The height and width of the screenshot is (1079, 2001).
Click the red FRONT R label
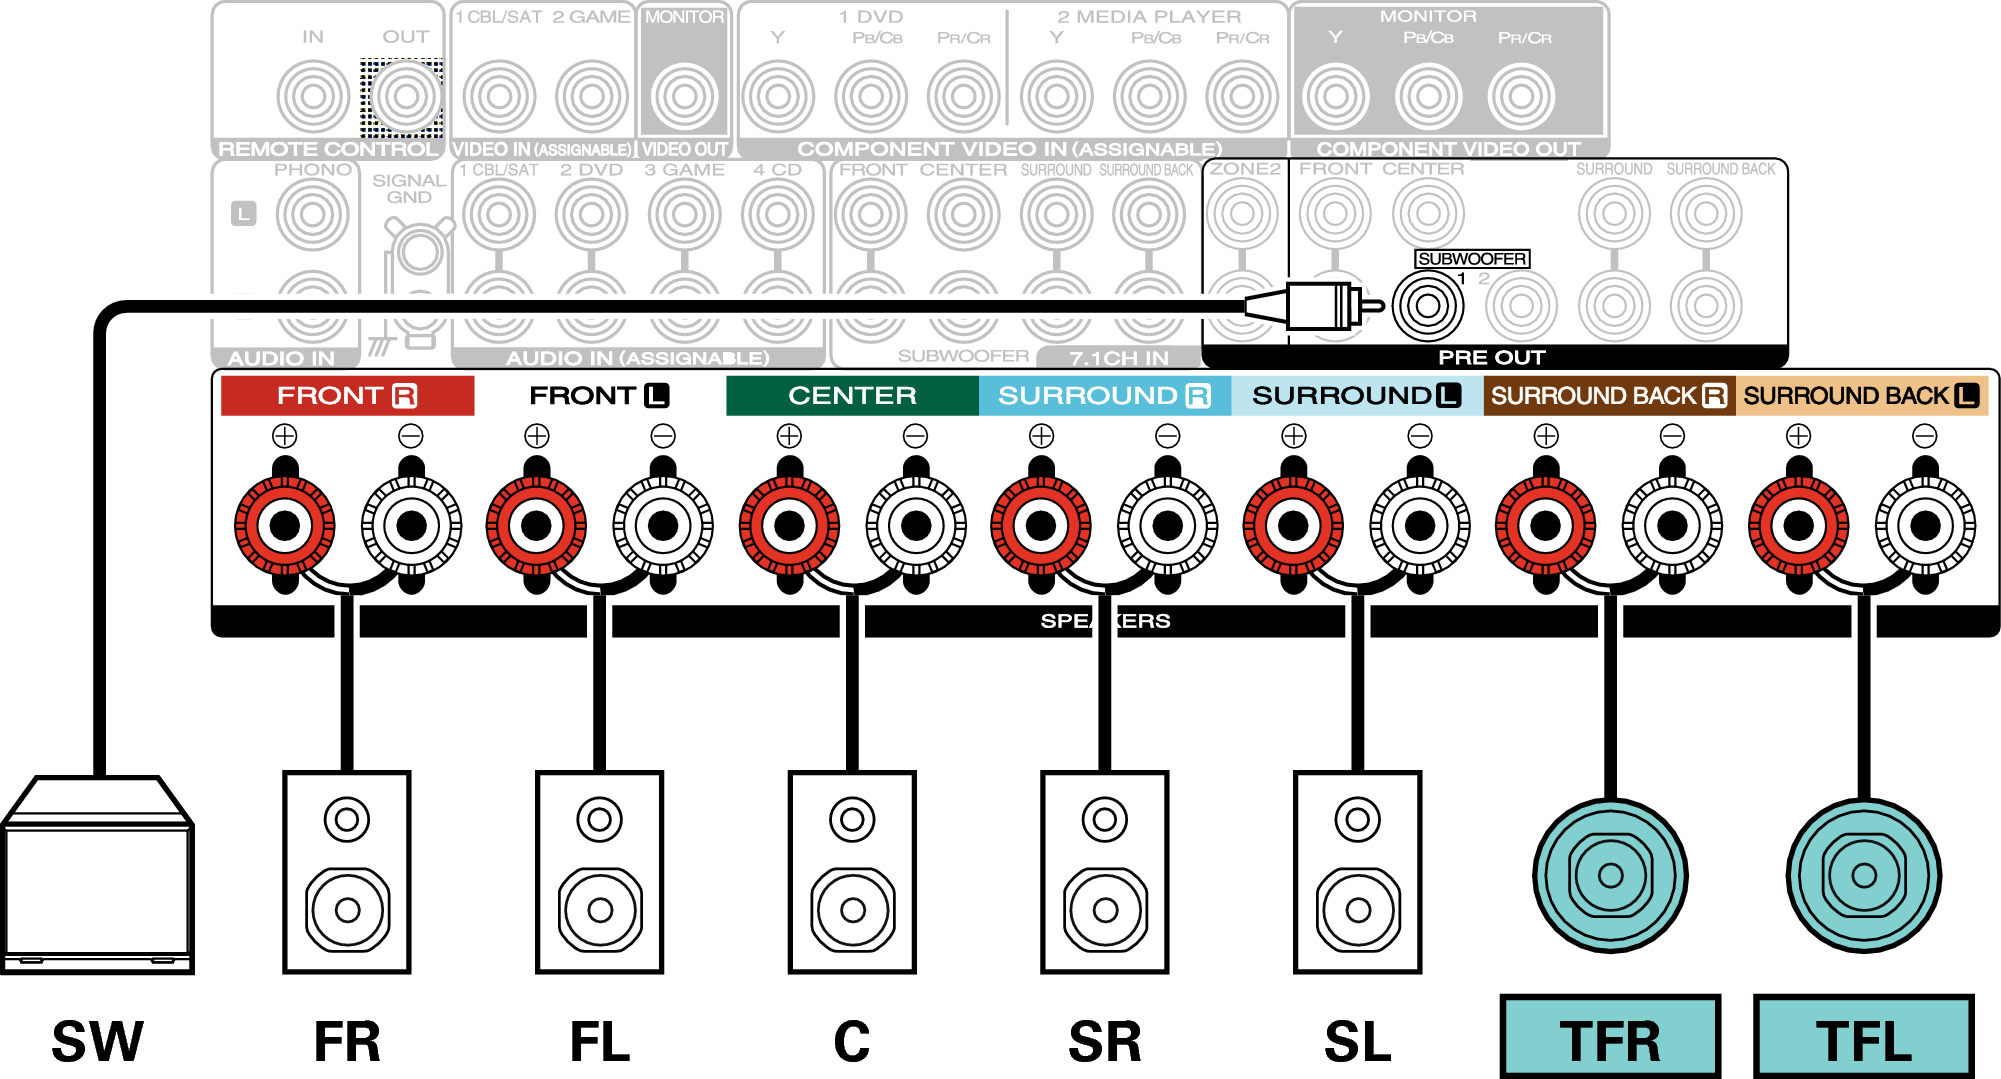347,396
